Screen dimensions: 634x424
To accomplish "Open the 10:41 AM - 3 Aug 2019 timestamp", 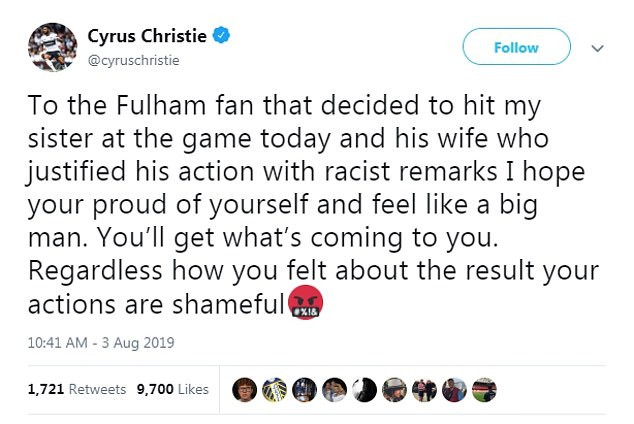I will pos(102,343).
